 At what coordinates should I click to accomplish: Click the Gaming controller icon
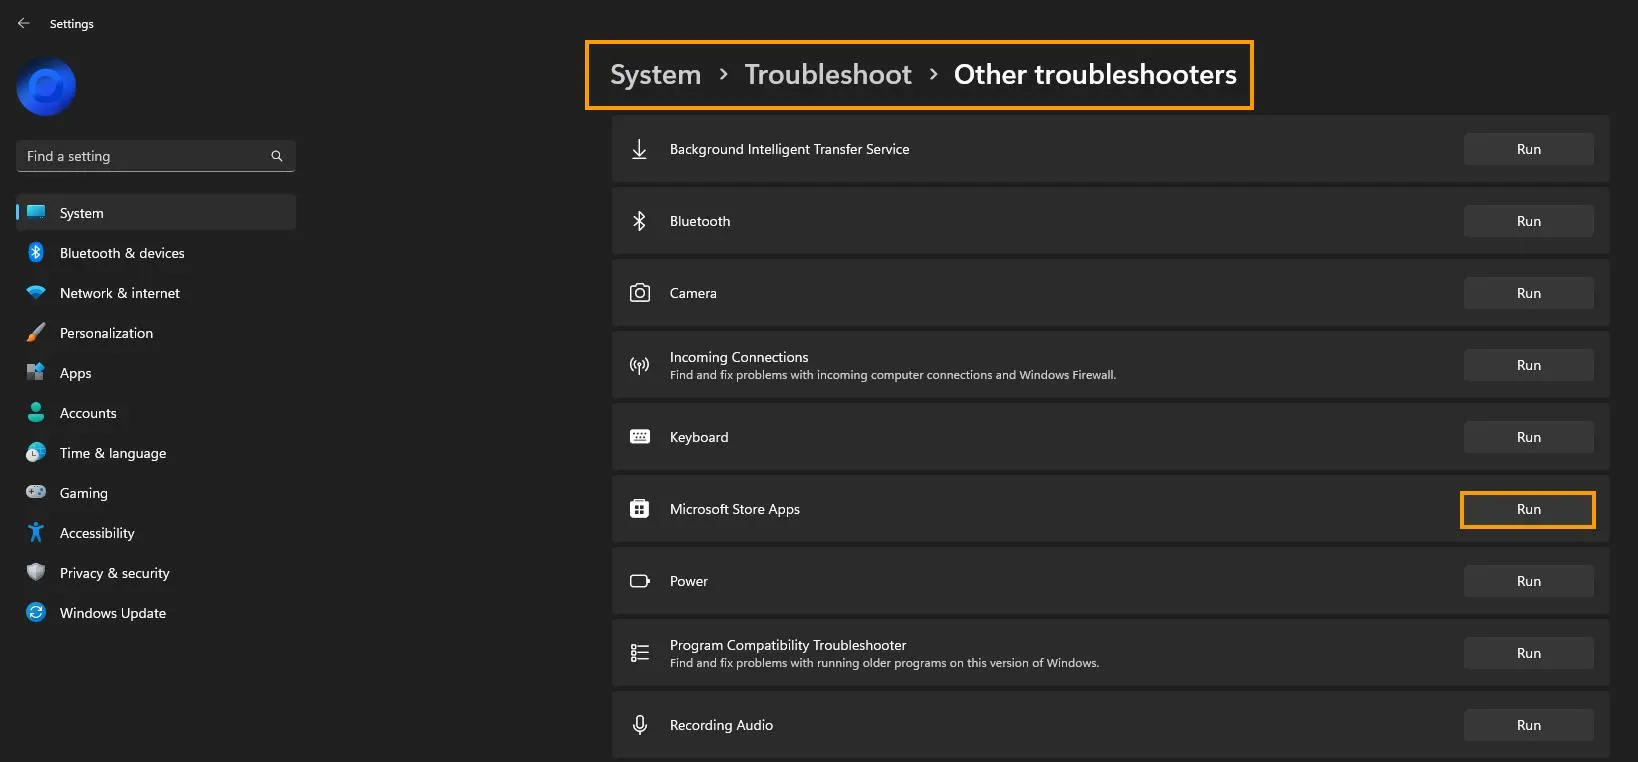tap(36, 492)
